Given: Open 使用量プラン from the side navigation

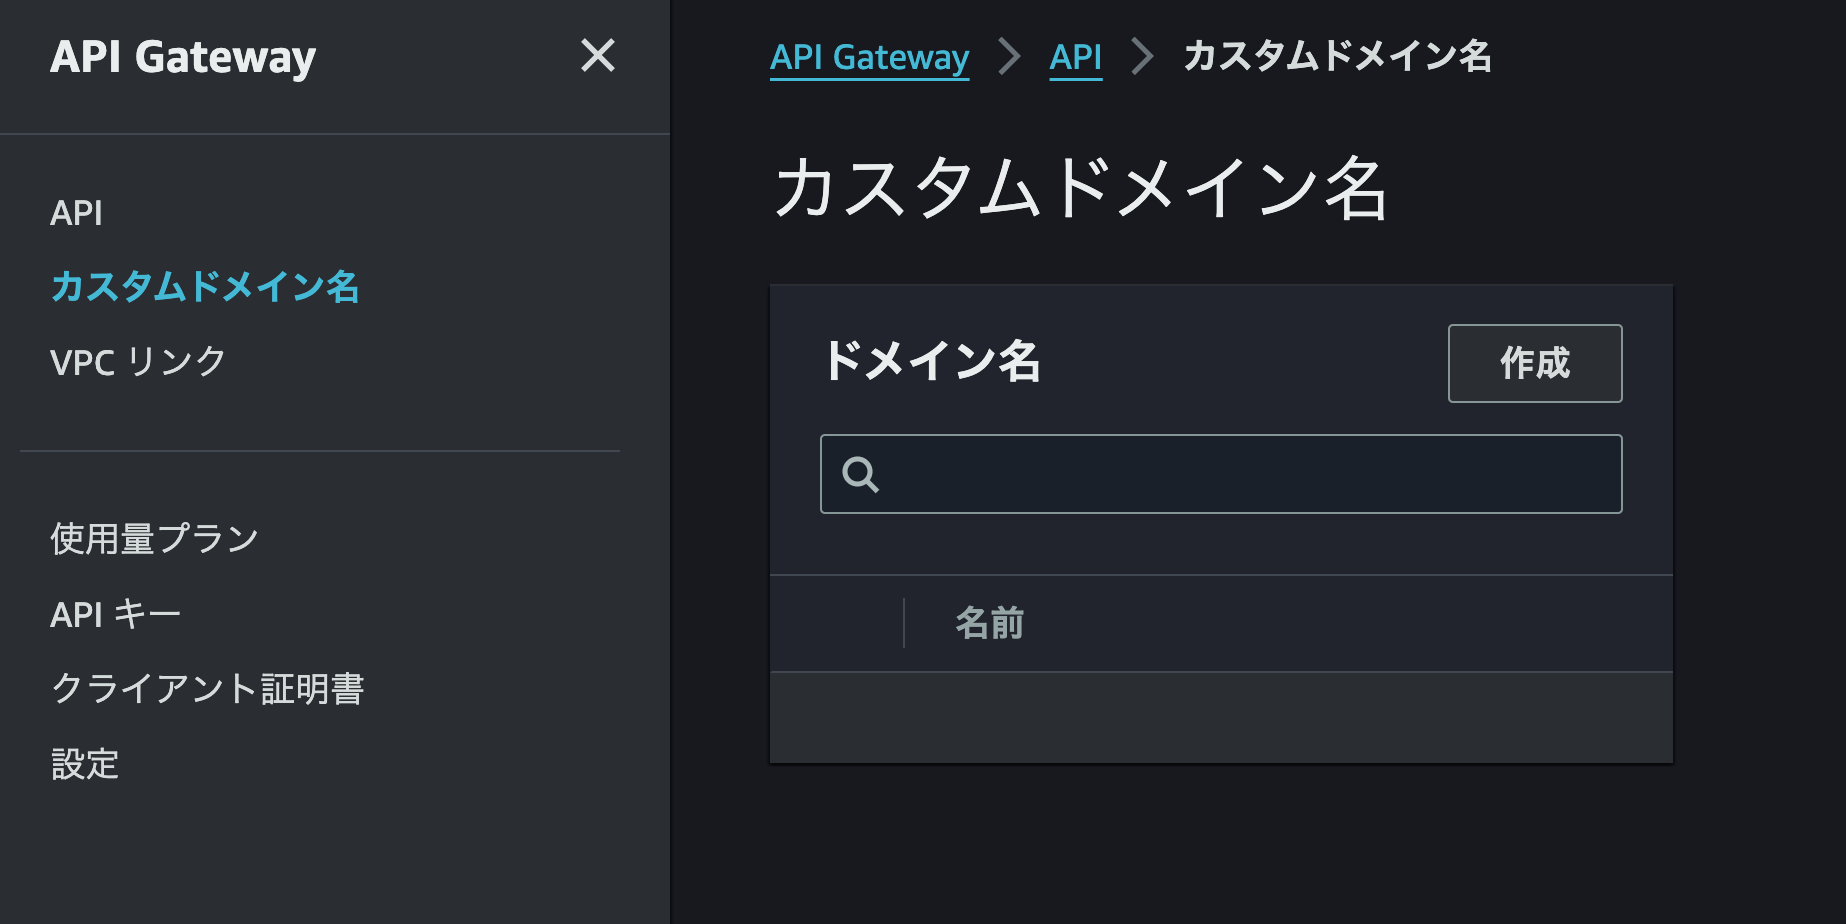Looking at the screenshot, I should coord(155,537).
